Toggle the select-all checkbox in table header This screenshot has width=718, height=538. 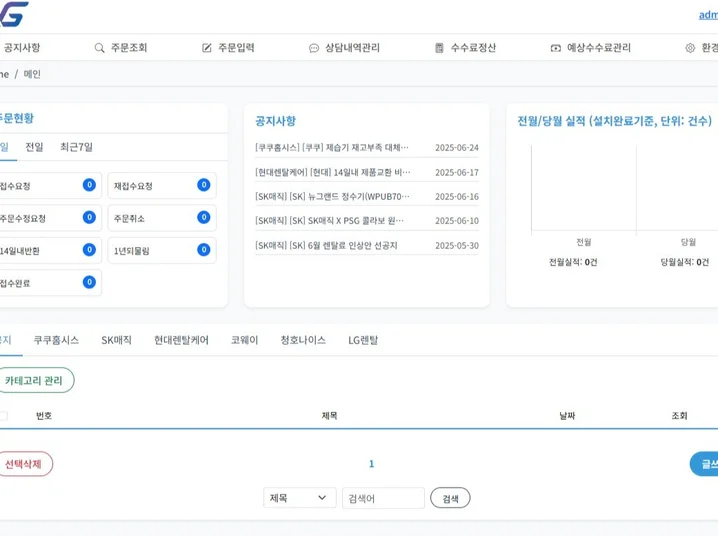coord(4,416)
